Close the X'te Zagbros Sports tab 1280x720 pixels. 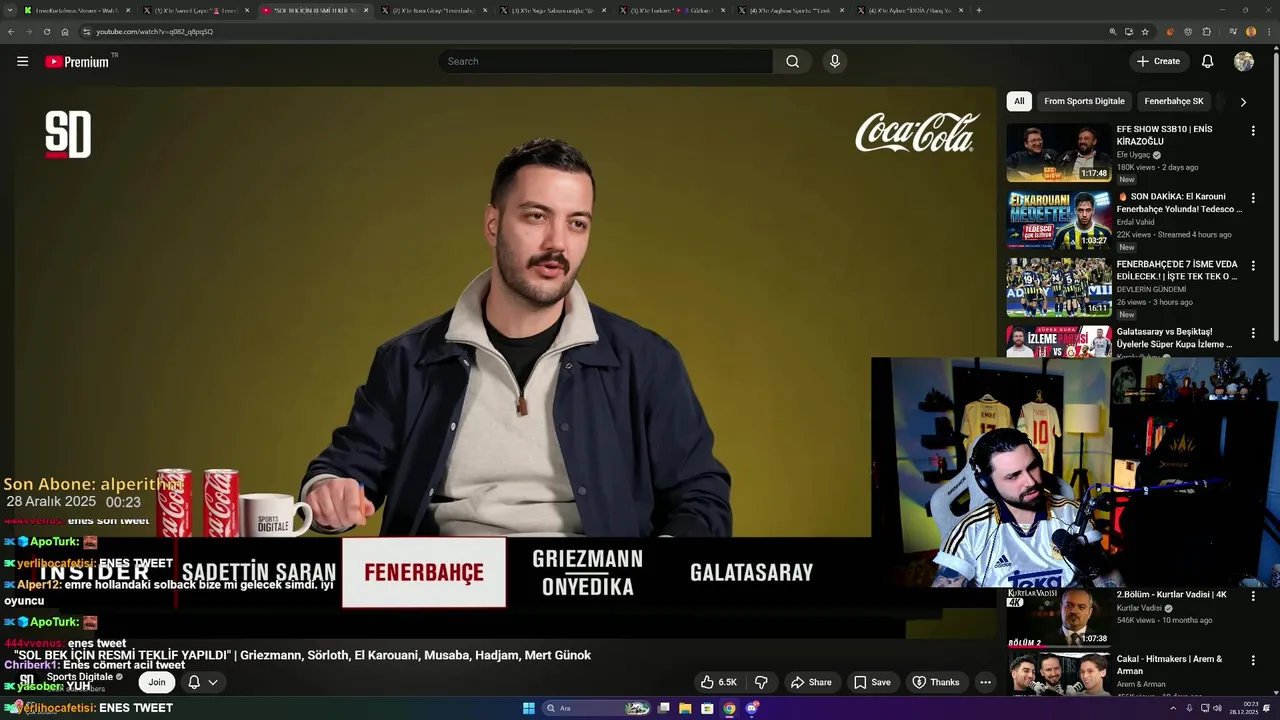[842, 10]
